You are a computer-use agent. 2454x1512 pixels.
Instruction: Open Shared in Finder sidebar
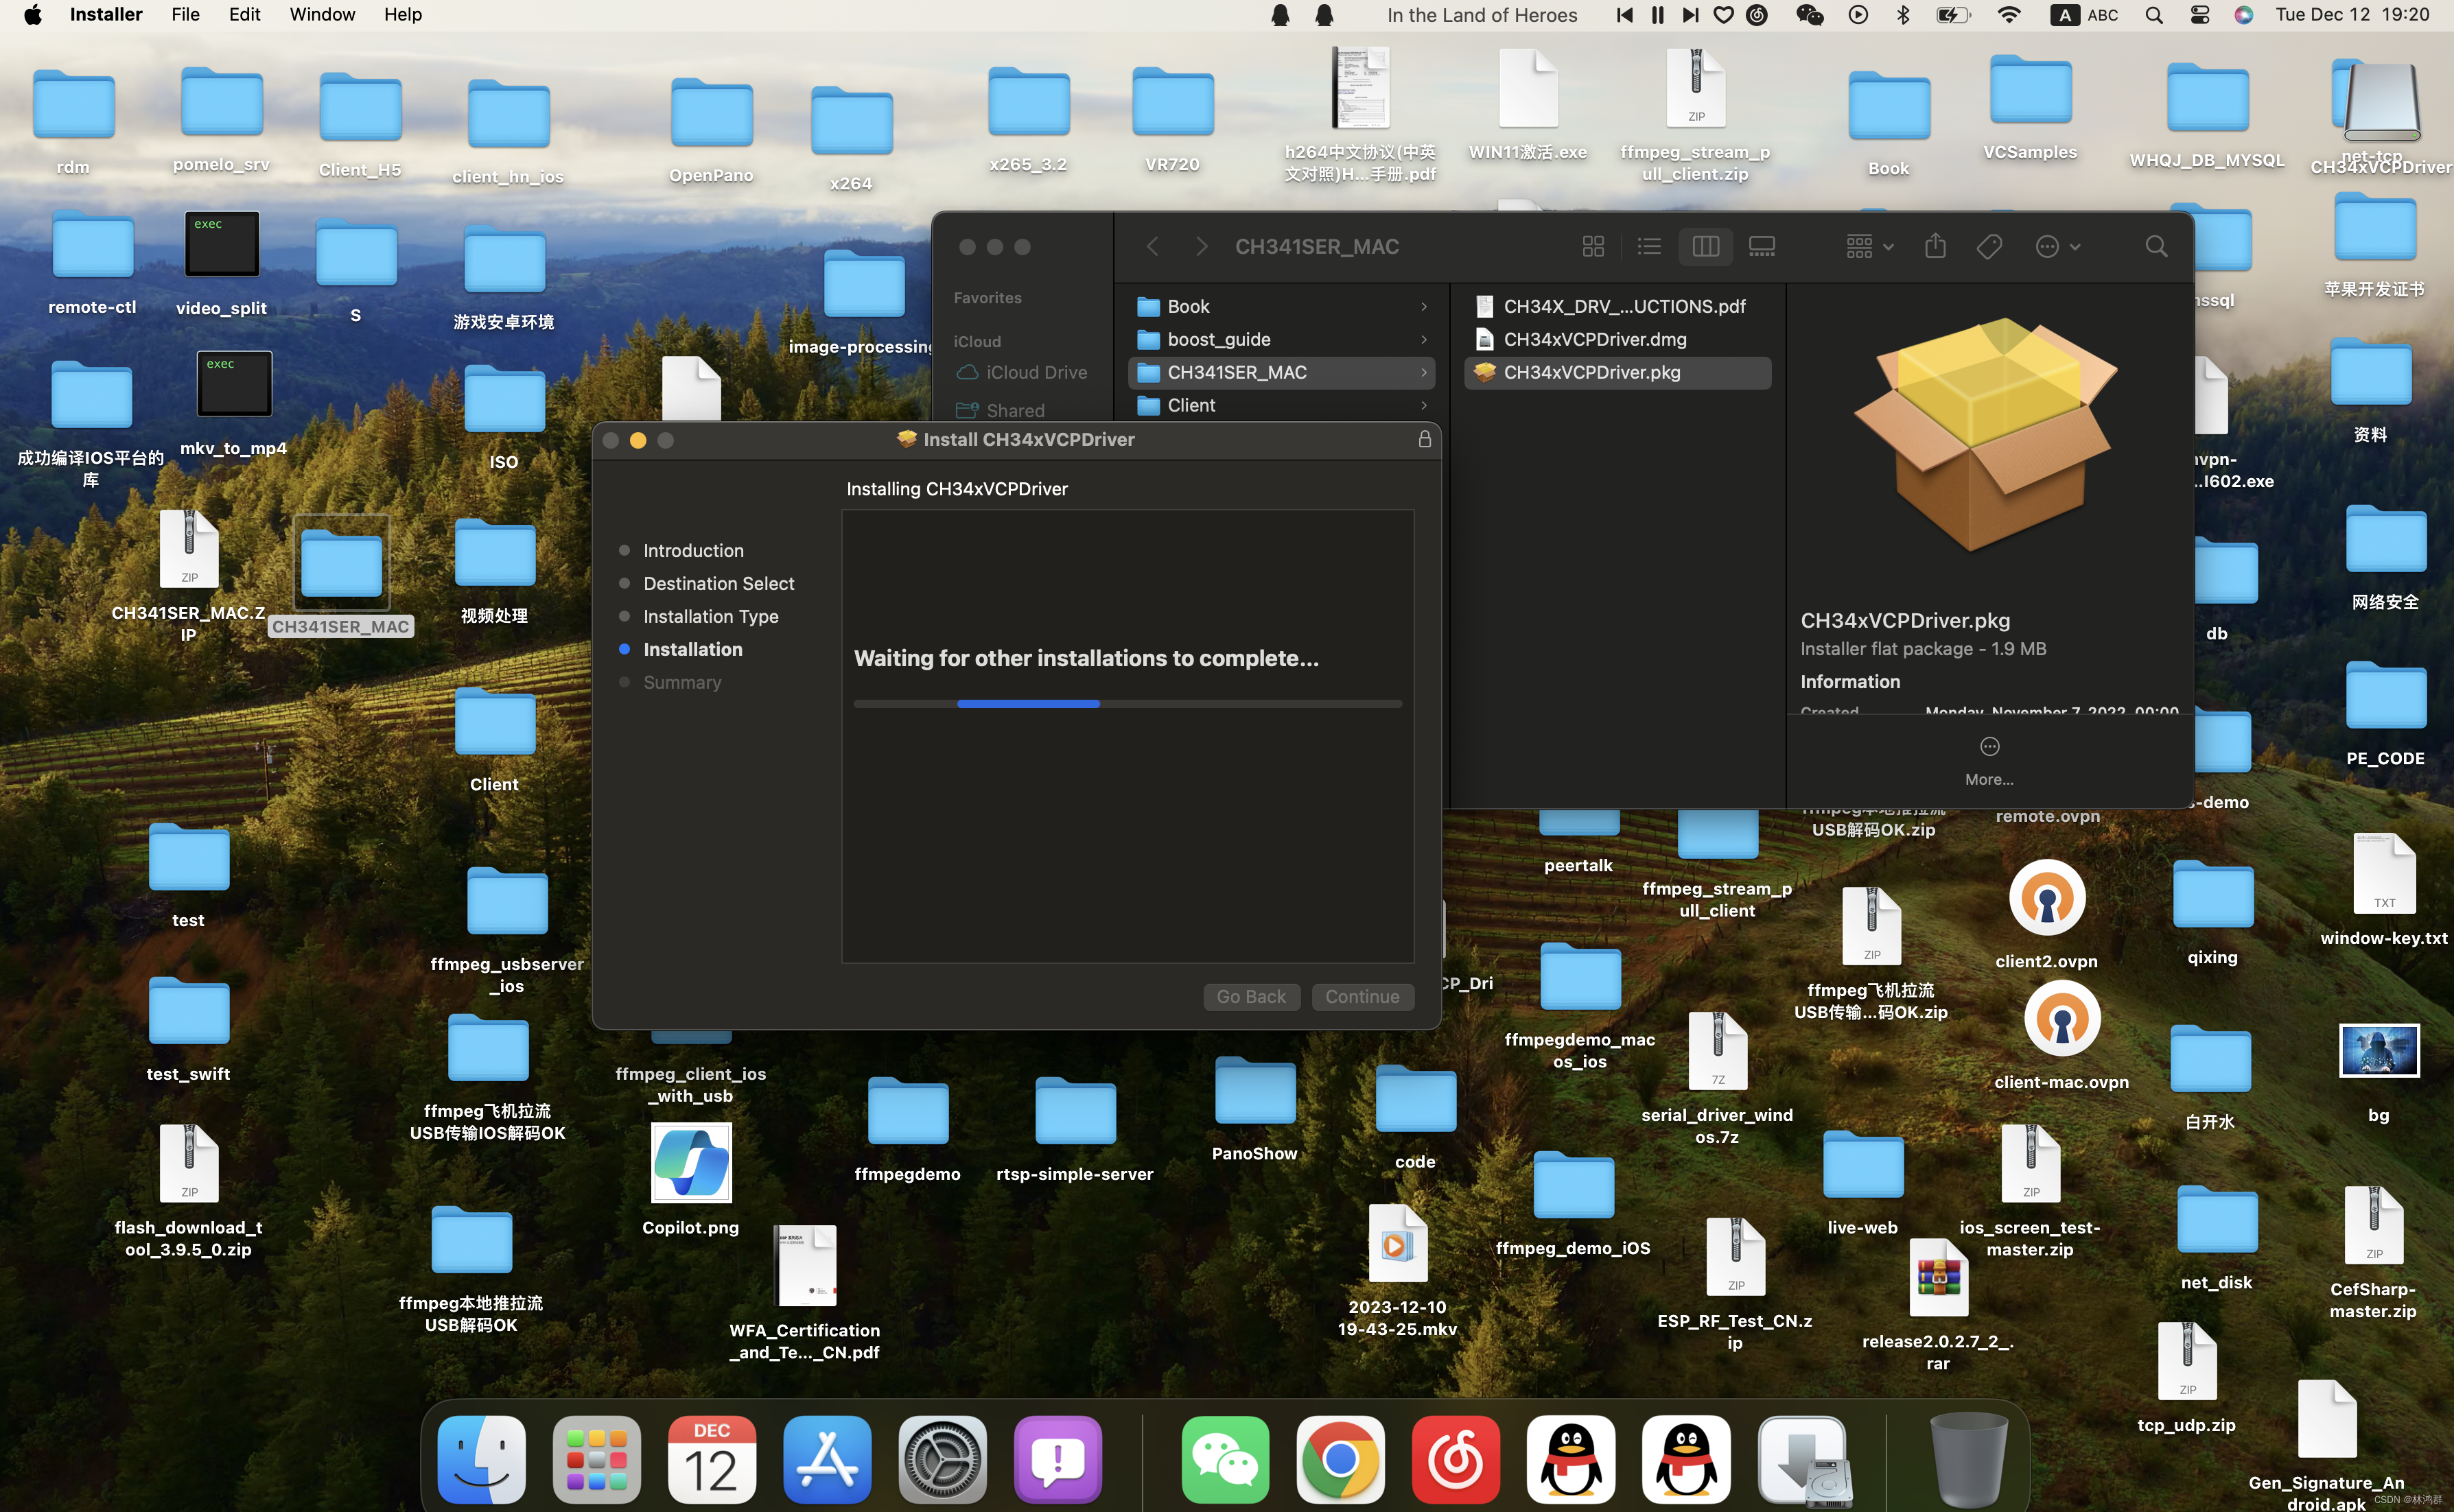(1000, 411)
